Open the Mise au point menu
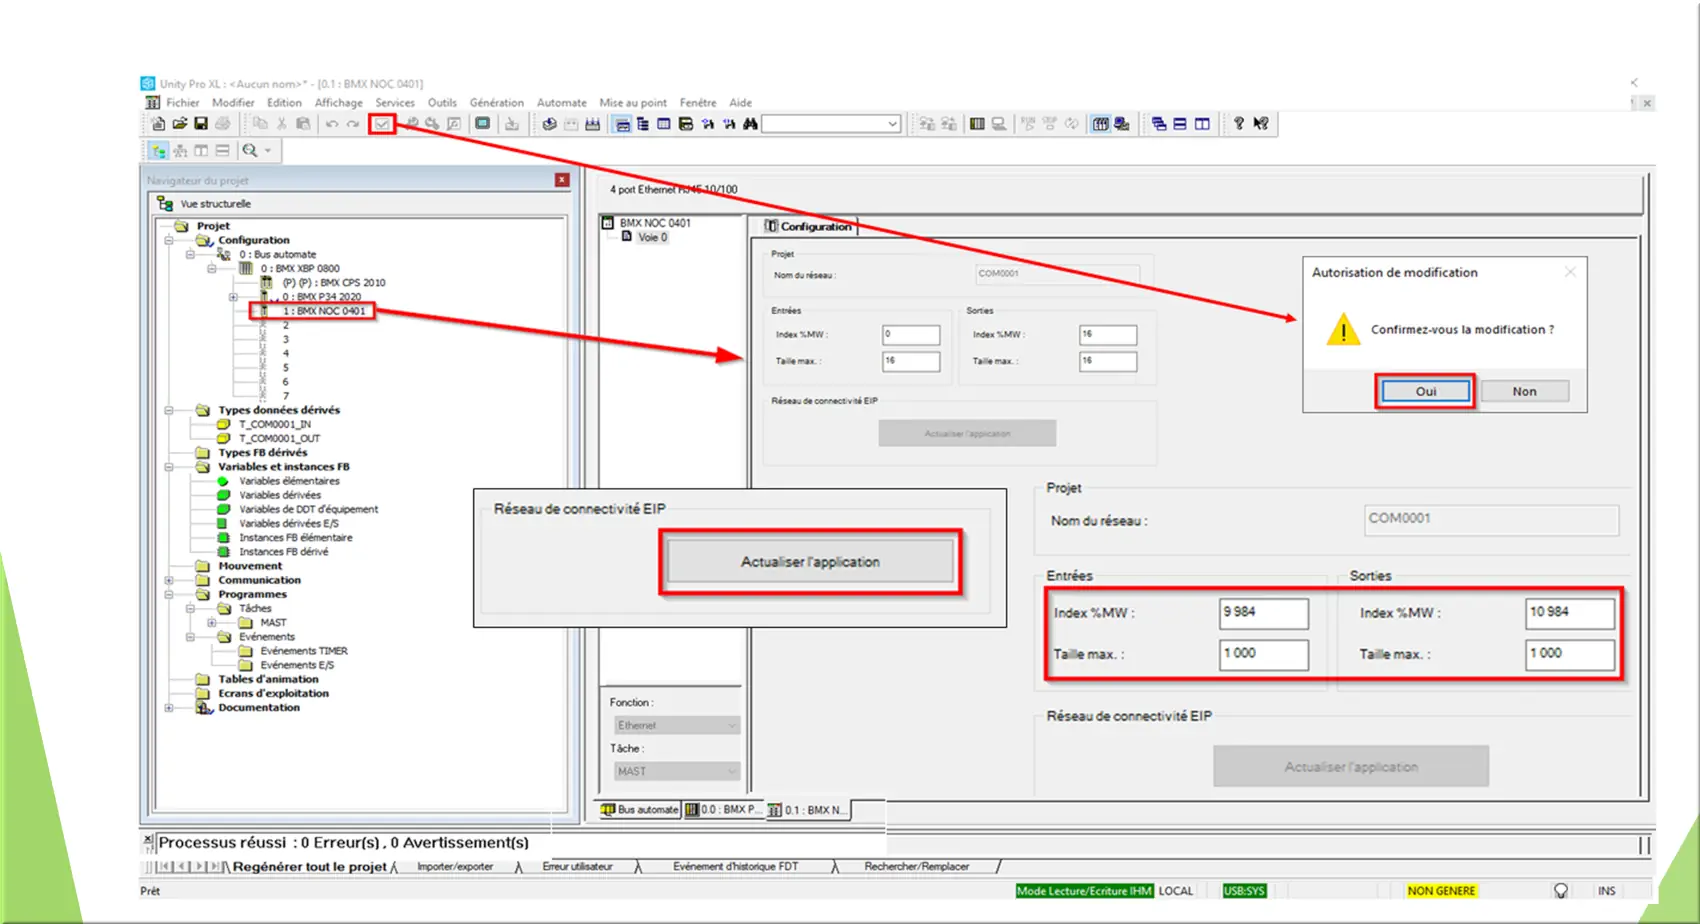Screen dimensions: 1700x924 (x=633, y=102)
